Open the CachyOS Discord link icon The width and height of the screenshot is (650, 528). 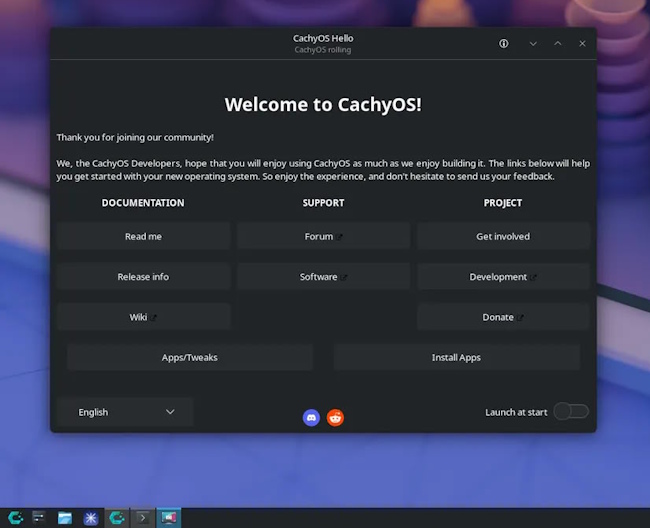311,417
